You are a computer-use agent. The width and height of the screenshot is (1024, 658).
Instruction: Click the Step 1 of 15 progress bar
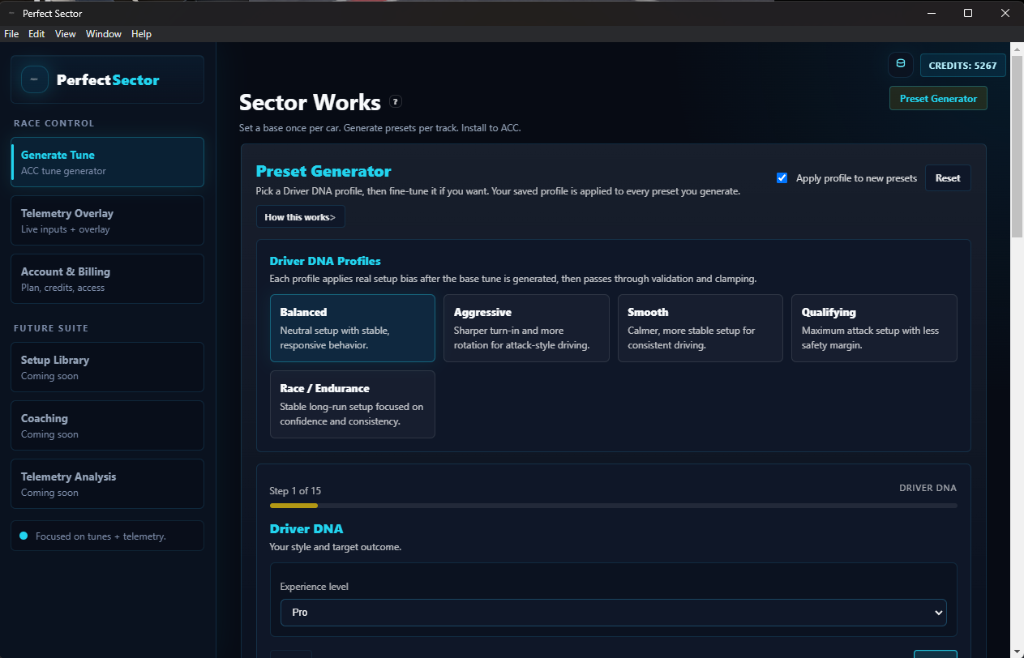click(613, 505)
